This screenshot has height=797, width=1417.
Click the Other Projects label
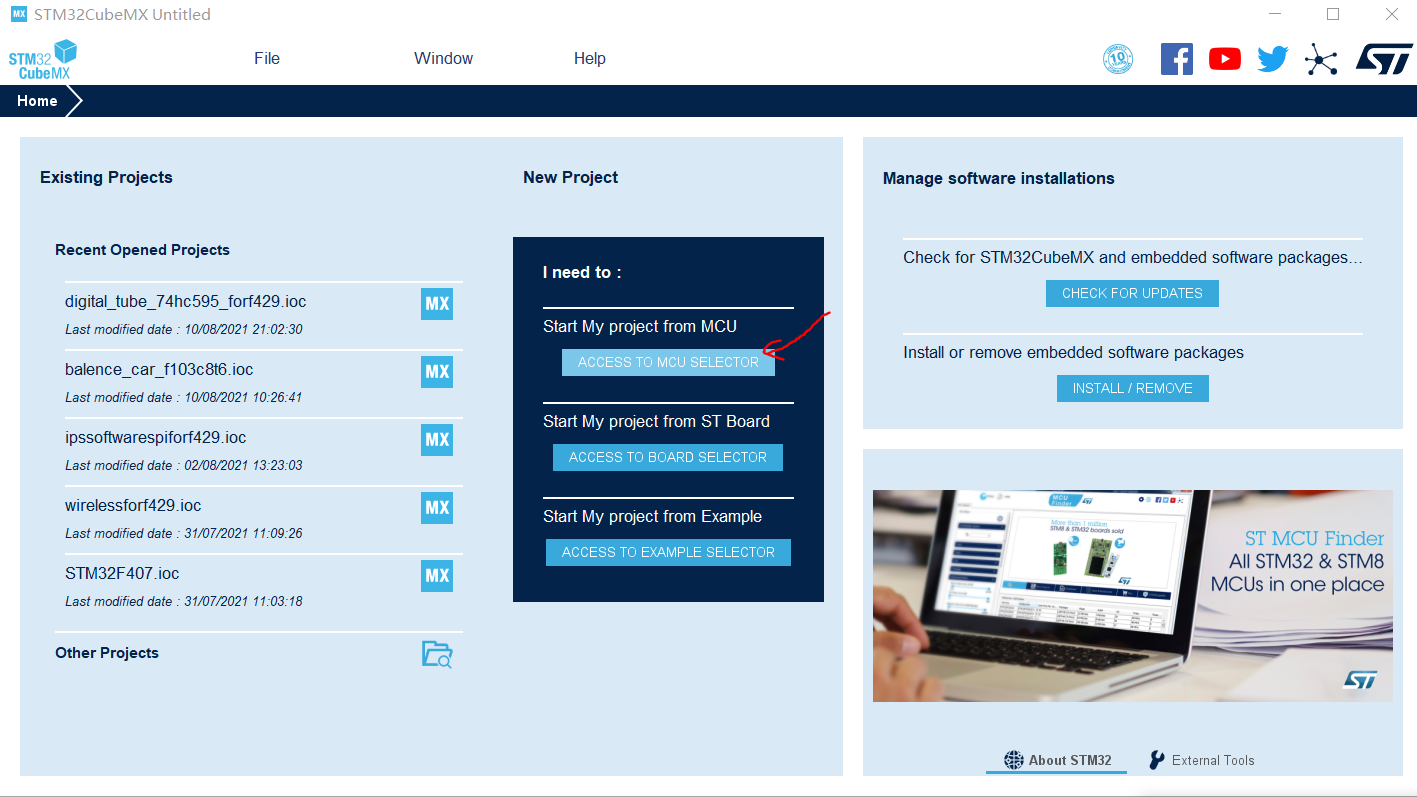tap(107, 653)
